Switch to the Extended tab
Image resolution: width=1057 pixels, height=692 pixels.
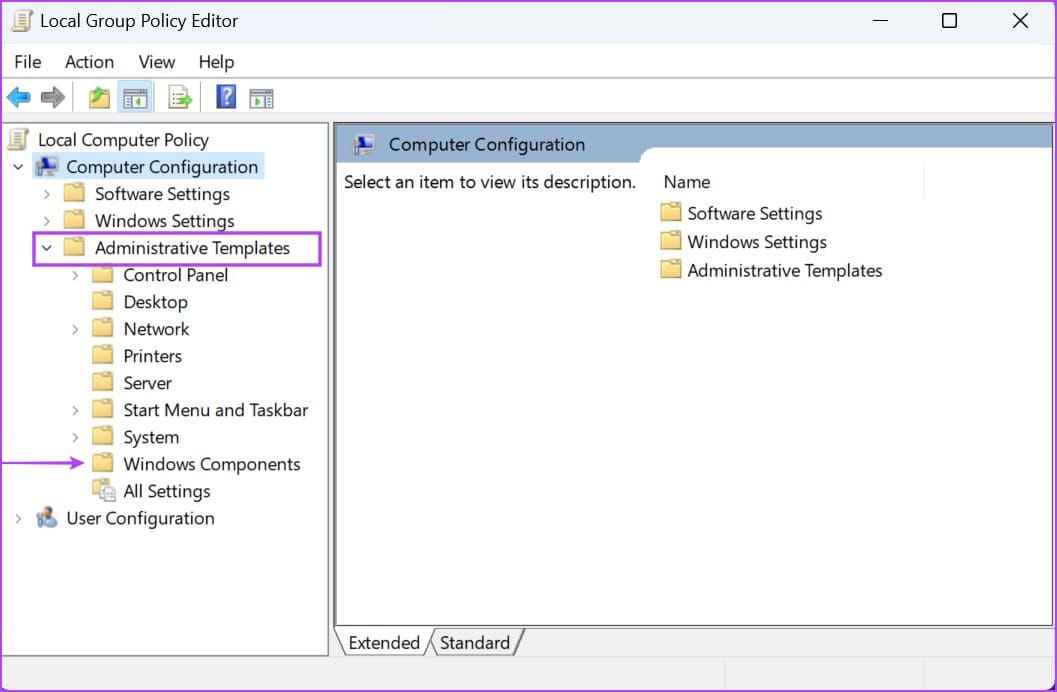[384, 642]
